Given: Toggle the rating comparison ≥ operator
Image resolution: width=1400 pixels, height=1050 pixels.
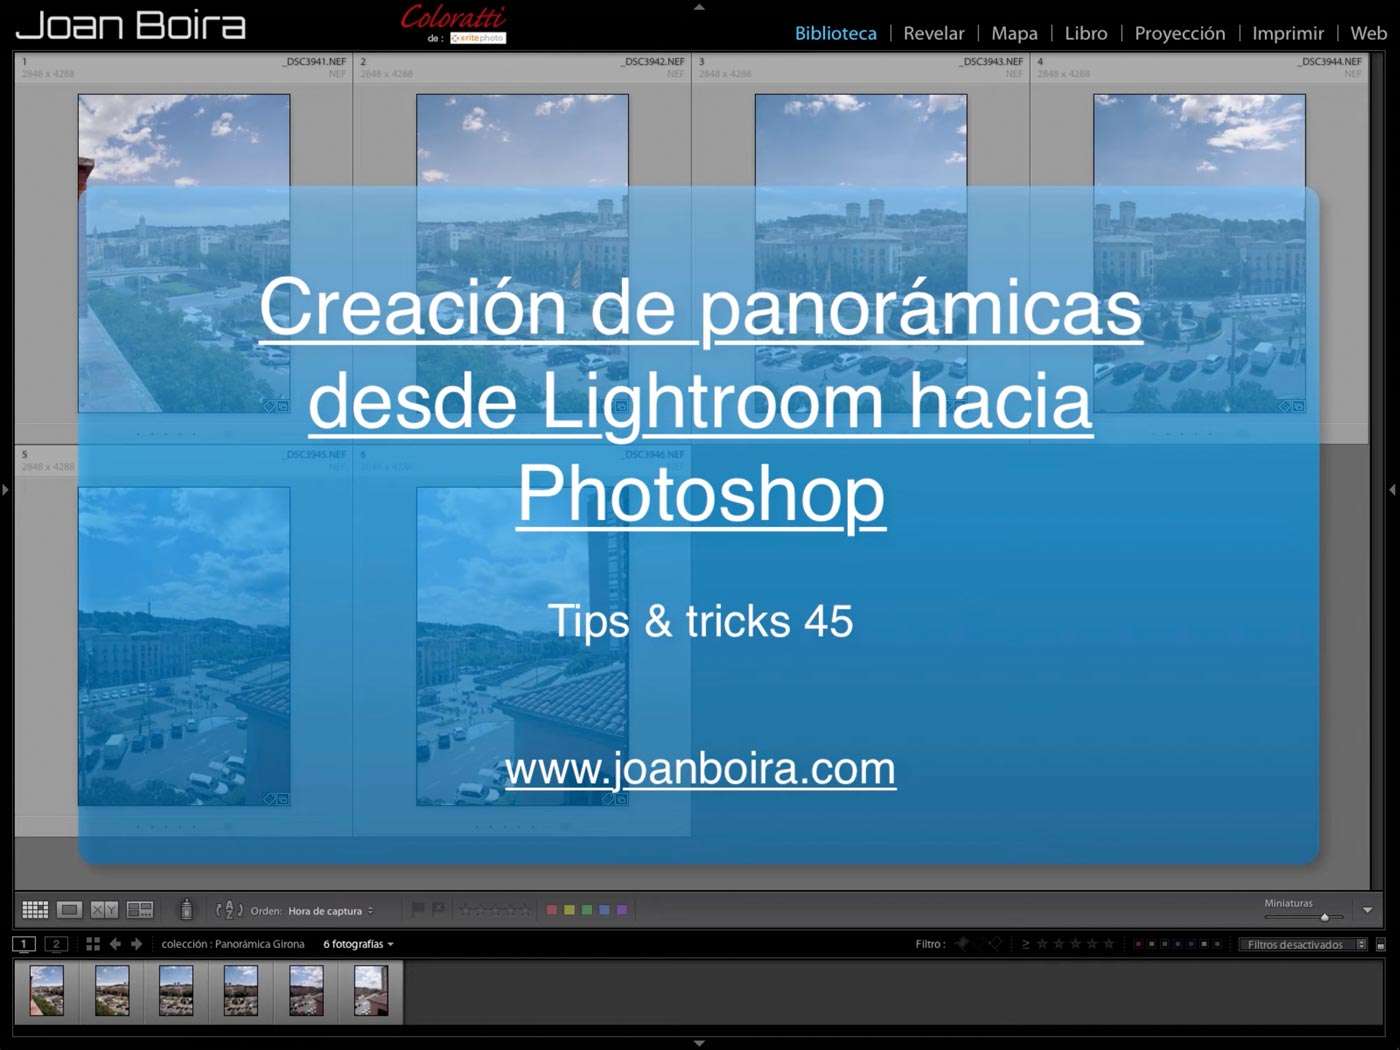Looking at the screenshot, I should (x=1026, y=944).
